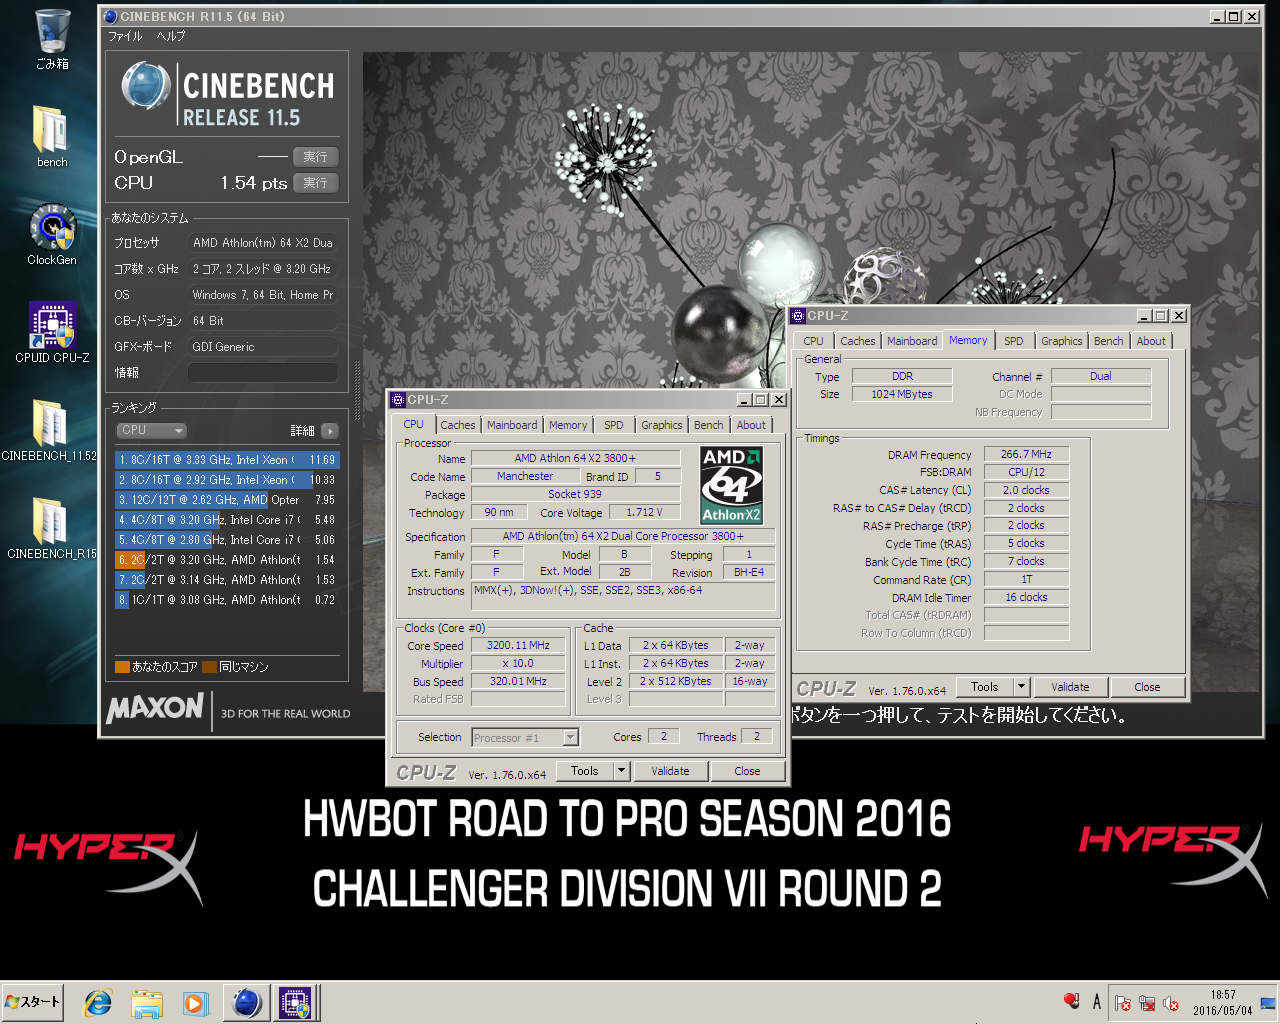The width and height of the screenshot is (1280, 1024).
Task: Click the Start button on taskbar
Action: click(x=33, y=1002)
